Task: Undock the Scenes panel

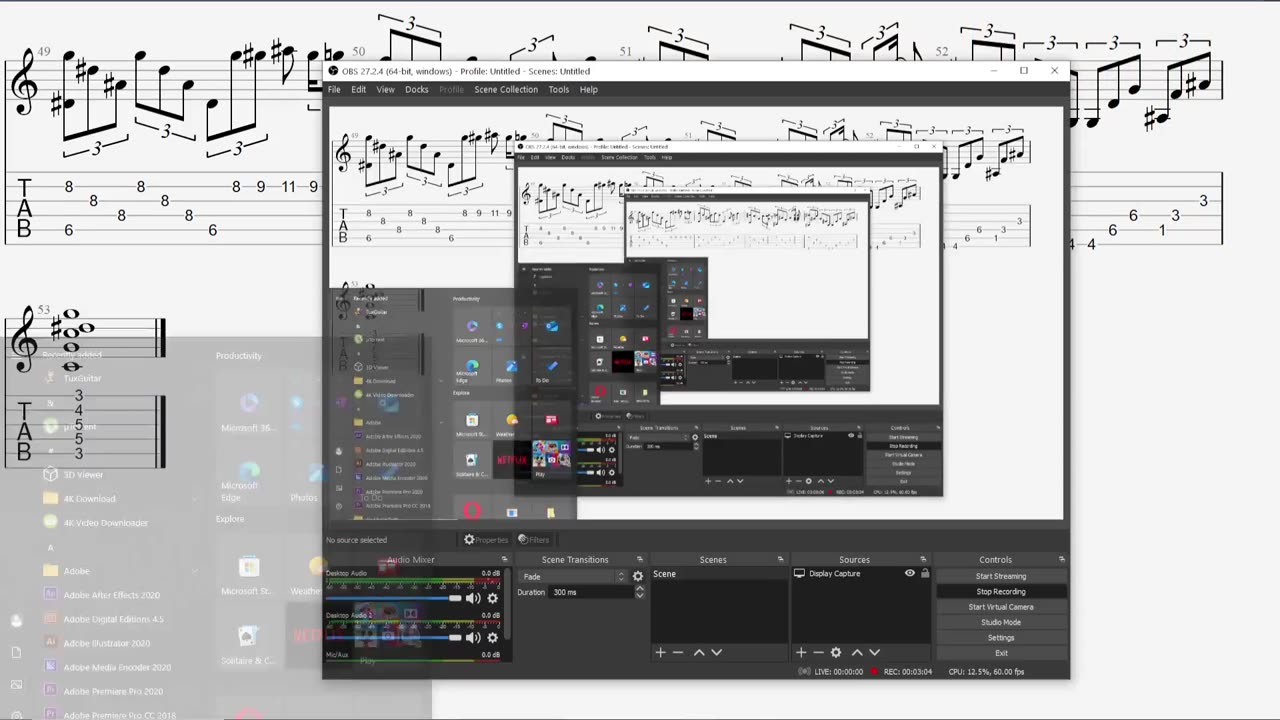Action: [780, 560]
